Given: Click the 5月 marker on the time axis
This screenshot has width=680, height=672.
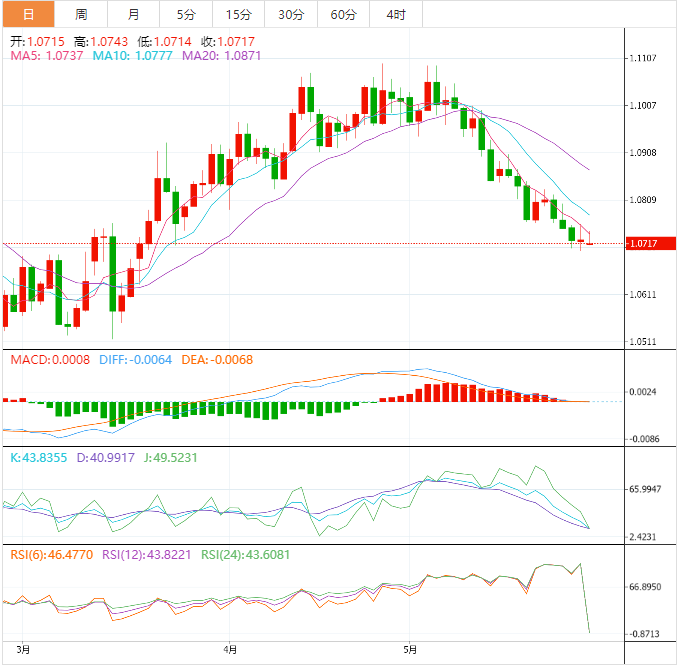Looking at the screenshot, I should point(410,649).
